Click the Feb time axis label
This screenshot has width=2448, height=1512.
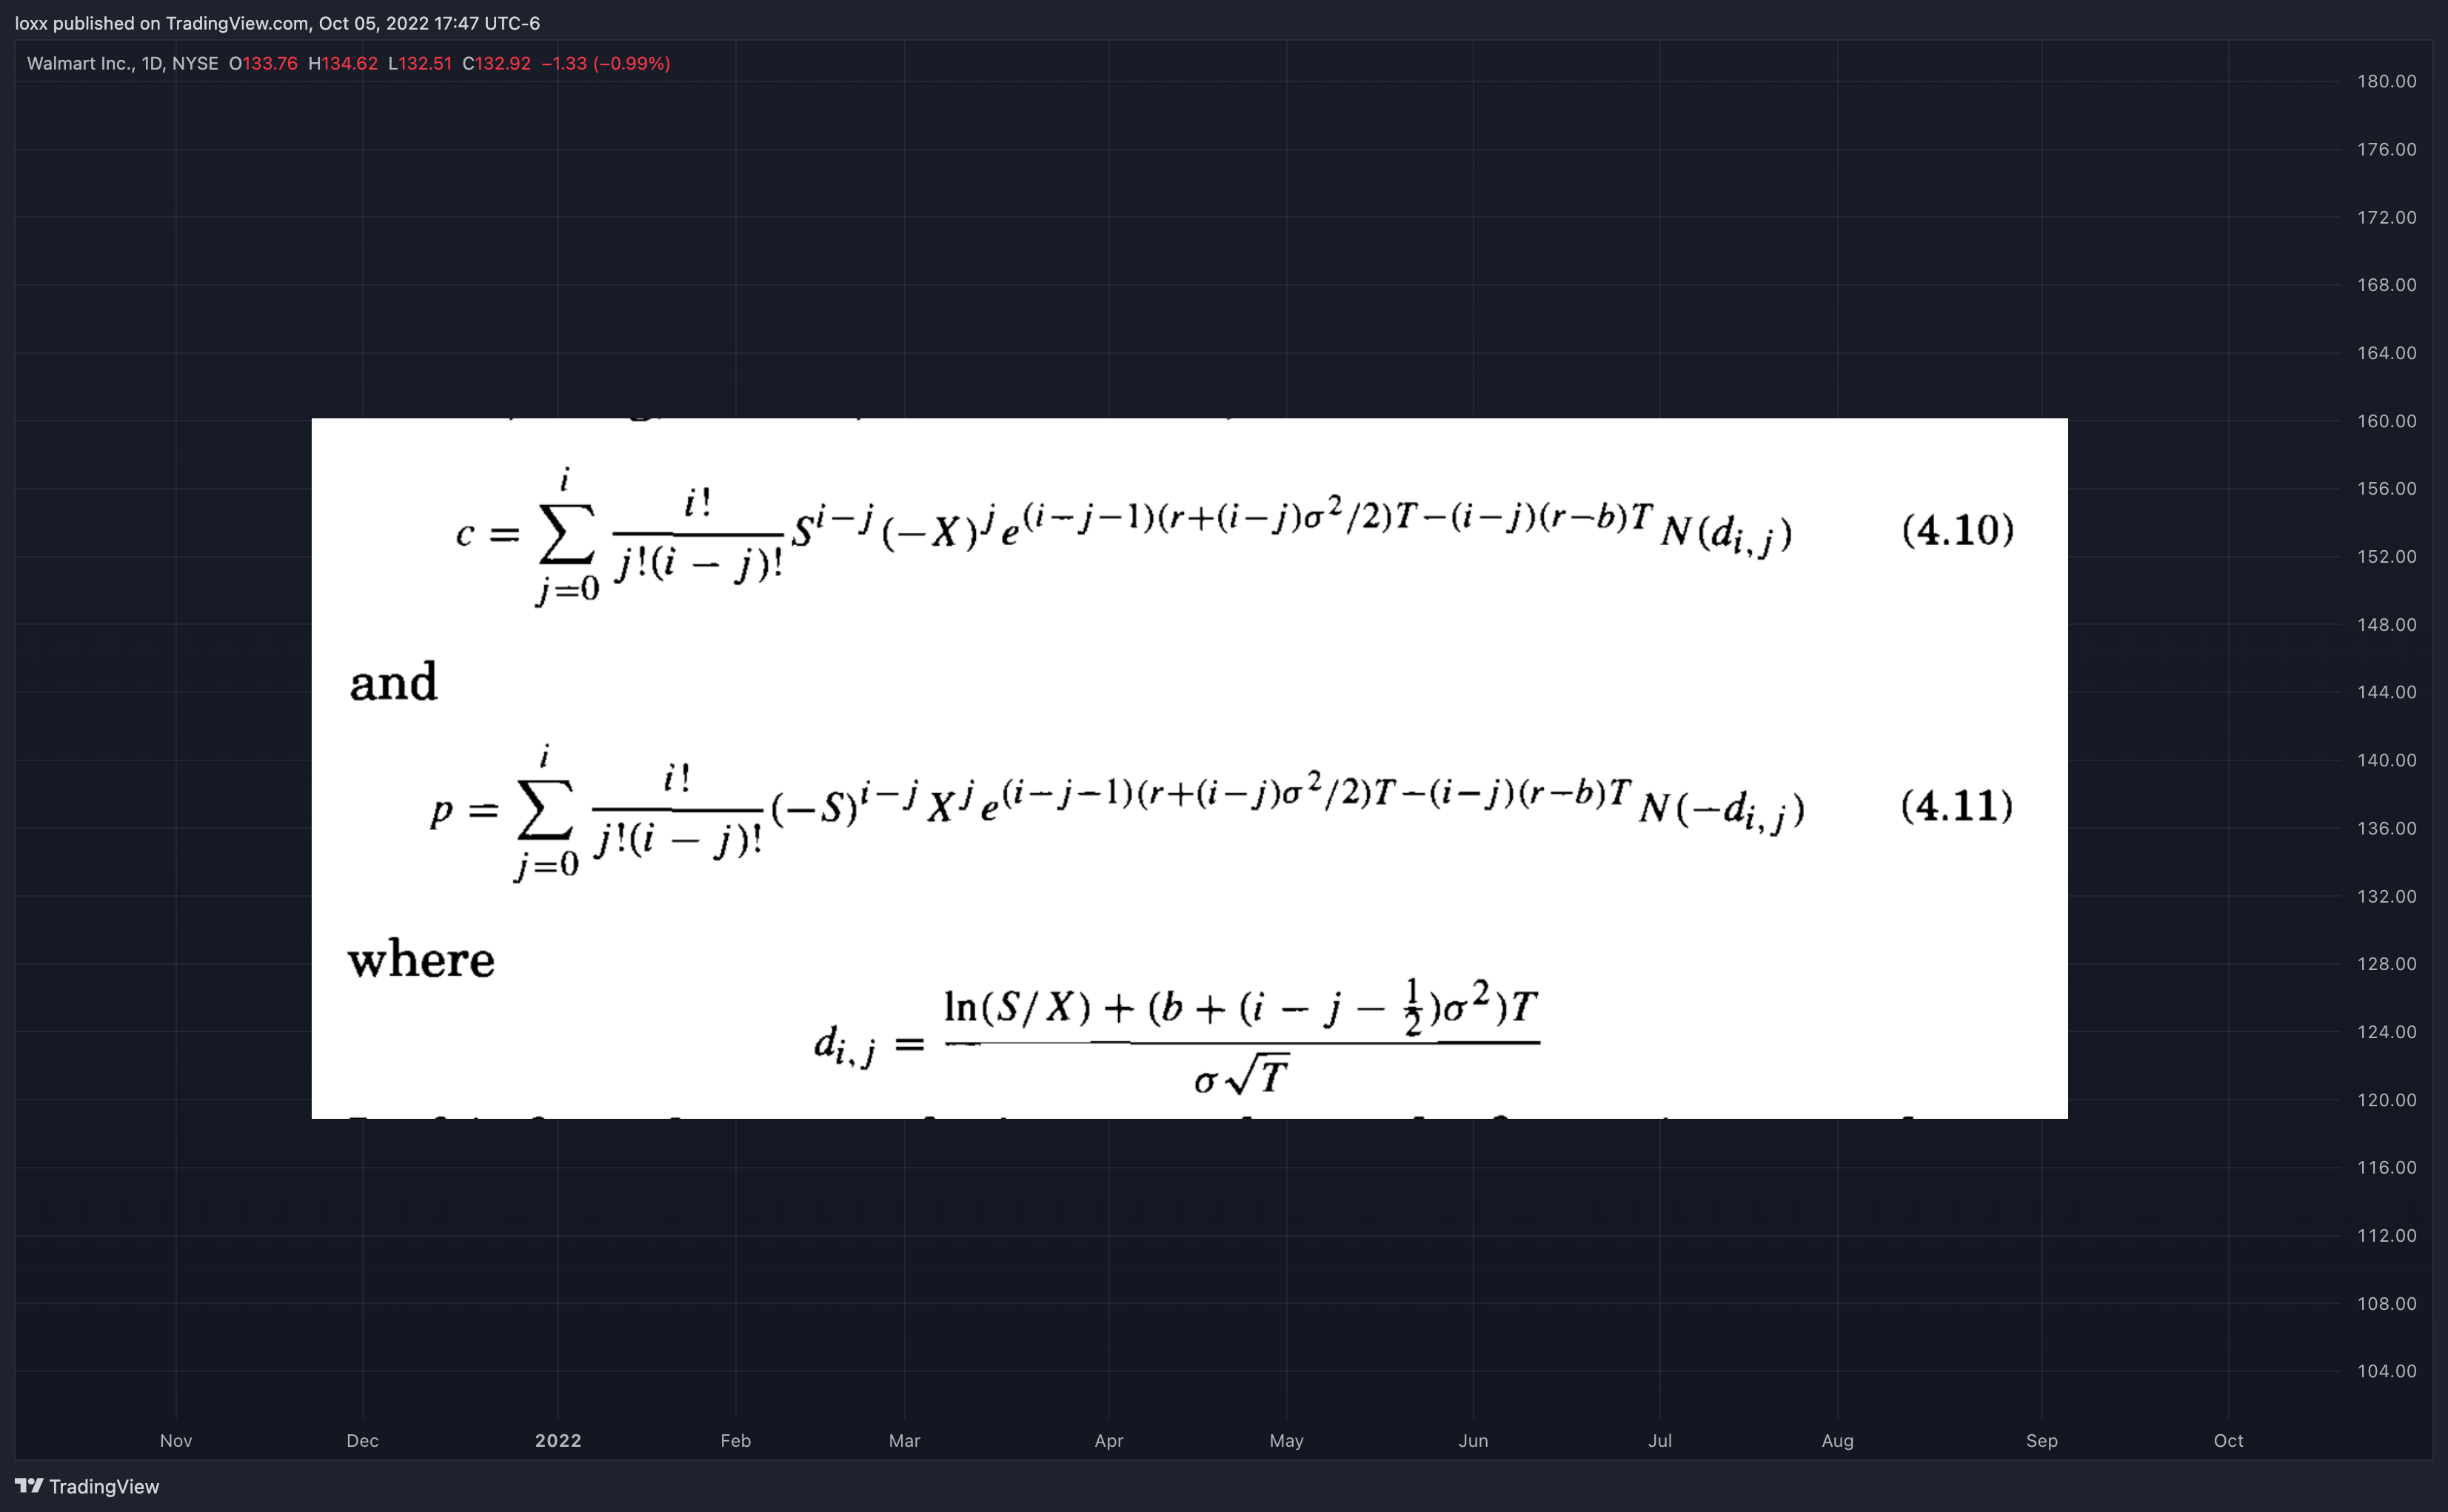[735, 1441]
